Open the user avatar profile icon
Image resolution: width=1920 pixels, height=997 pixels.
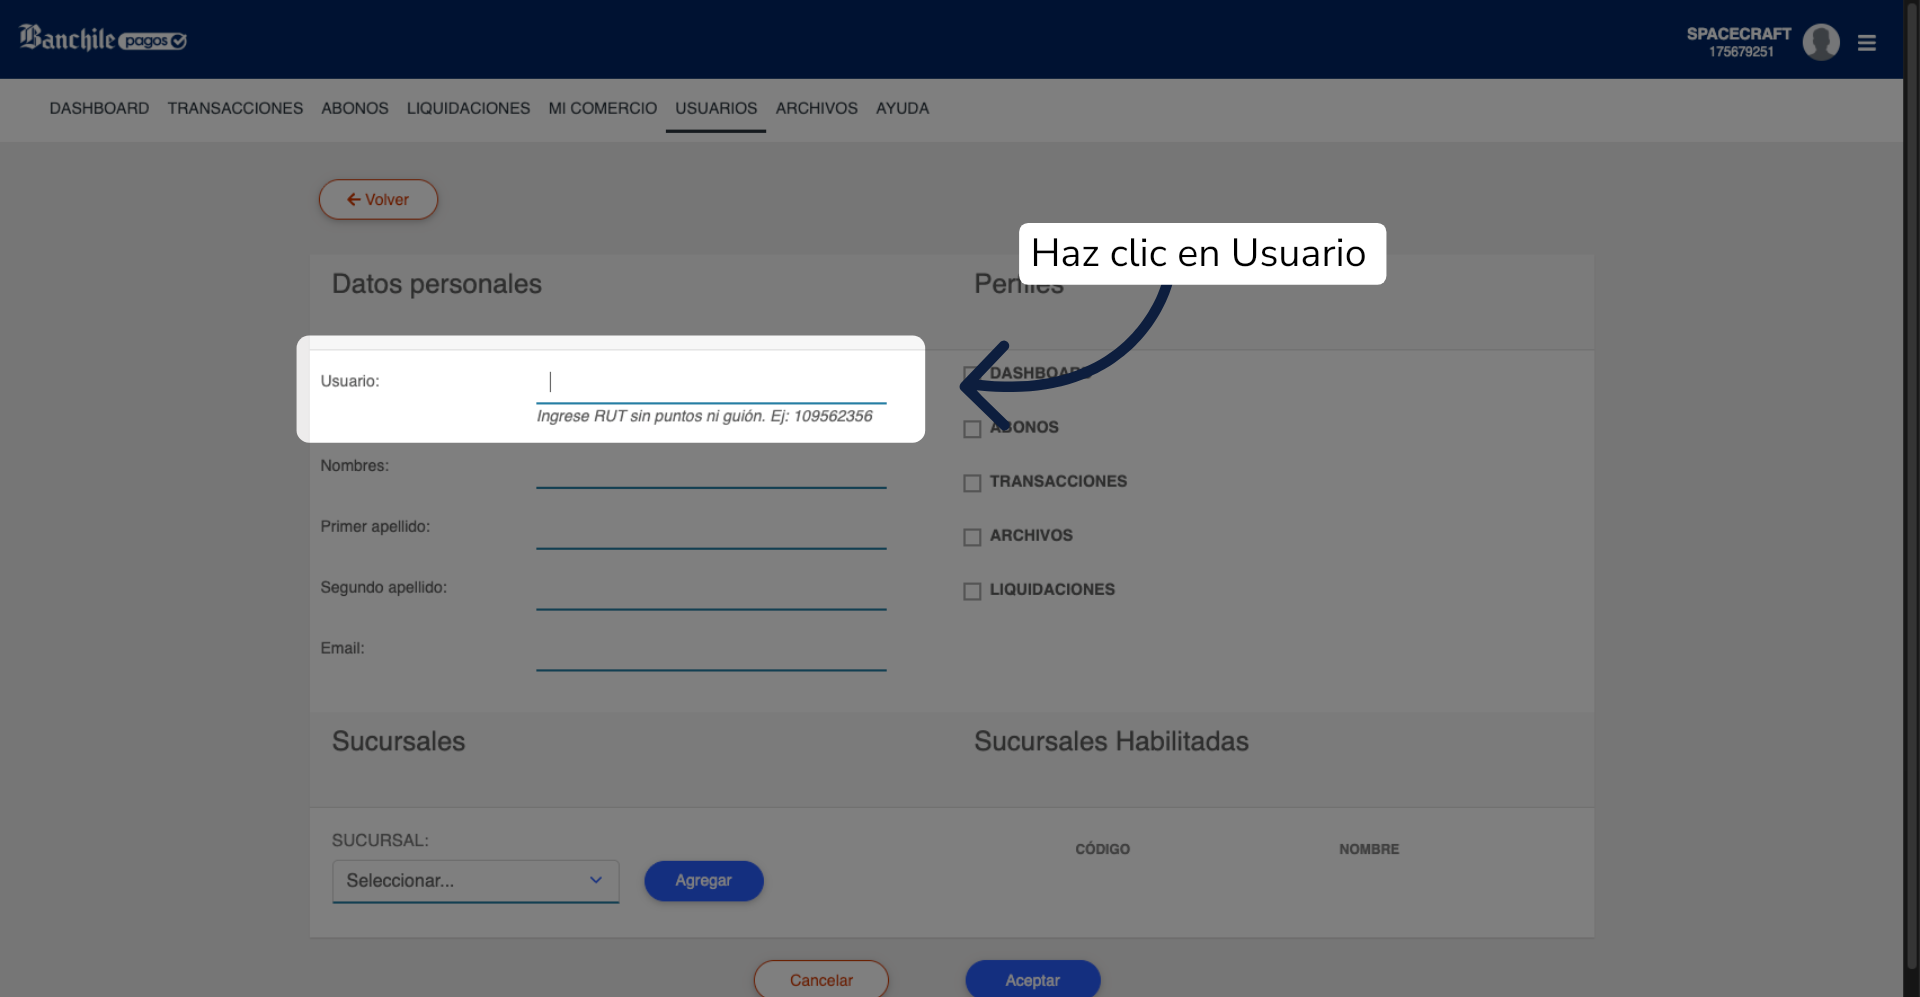[x=1821, y=42]
